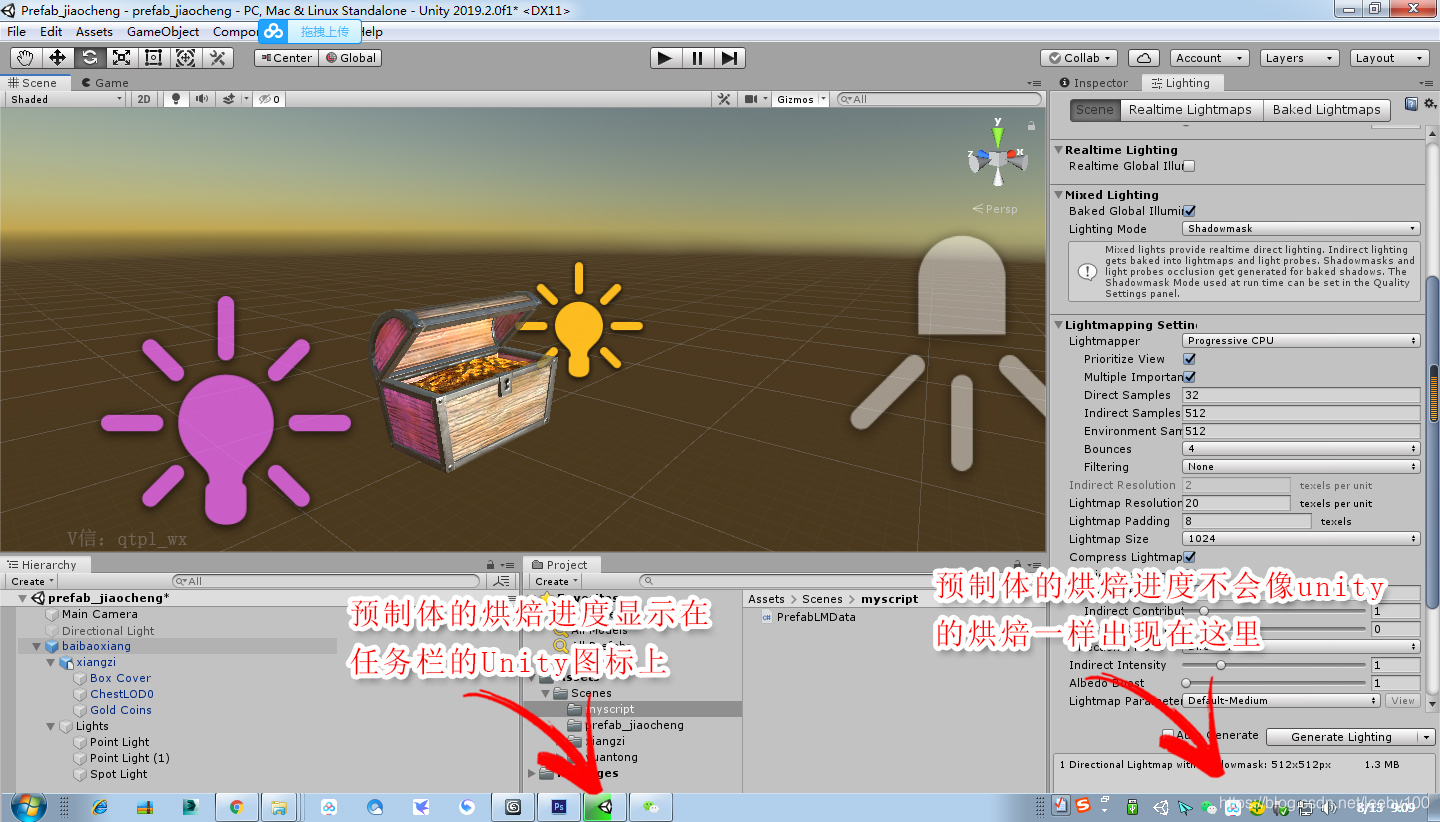Open the scene camera settings icon
1440x822 pixels.
tap(752, 99)
